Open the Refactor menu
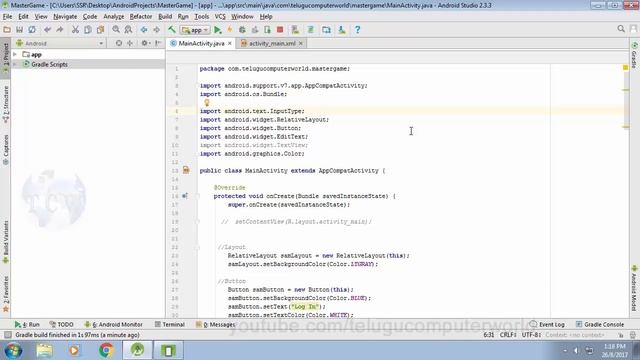The height and width of the screenshot is (360, 640). pyautogui.click(x=141, y=17)
